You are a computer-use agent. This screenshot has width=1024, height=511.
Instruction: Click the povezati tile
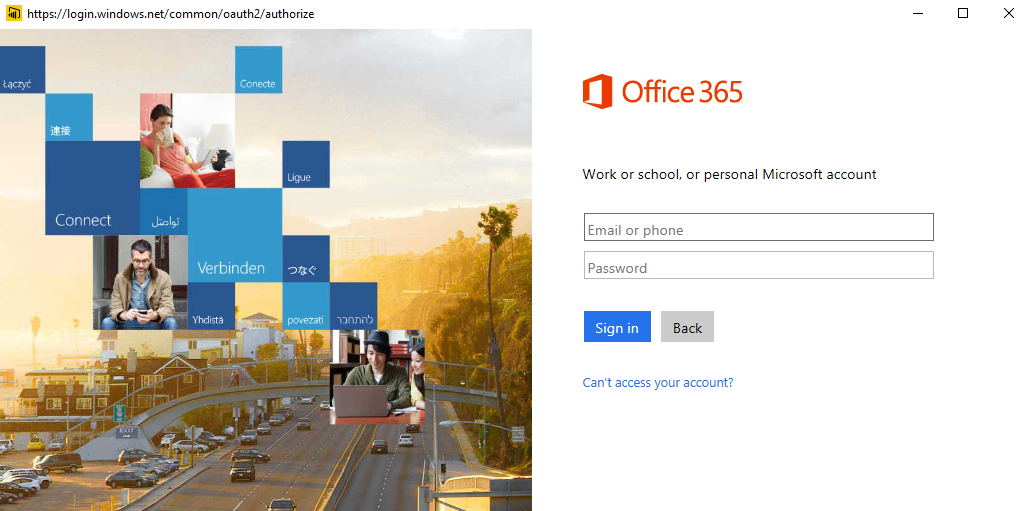tap(306, 306)
